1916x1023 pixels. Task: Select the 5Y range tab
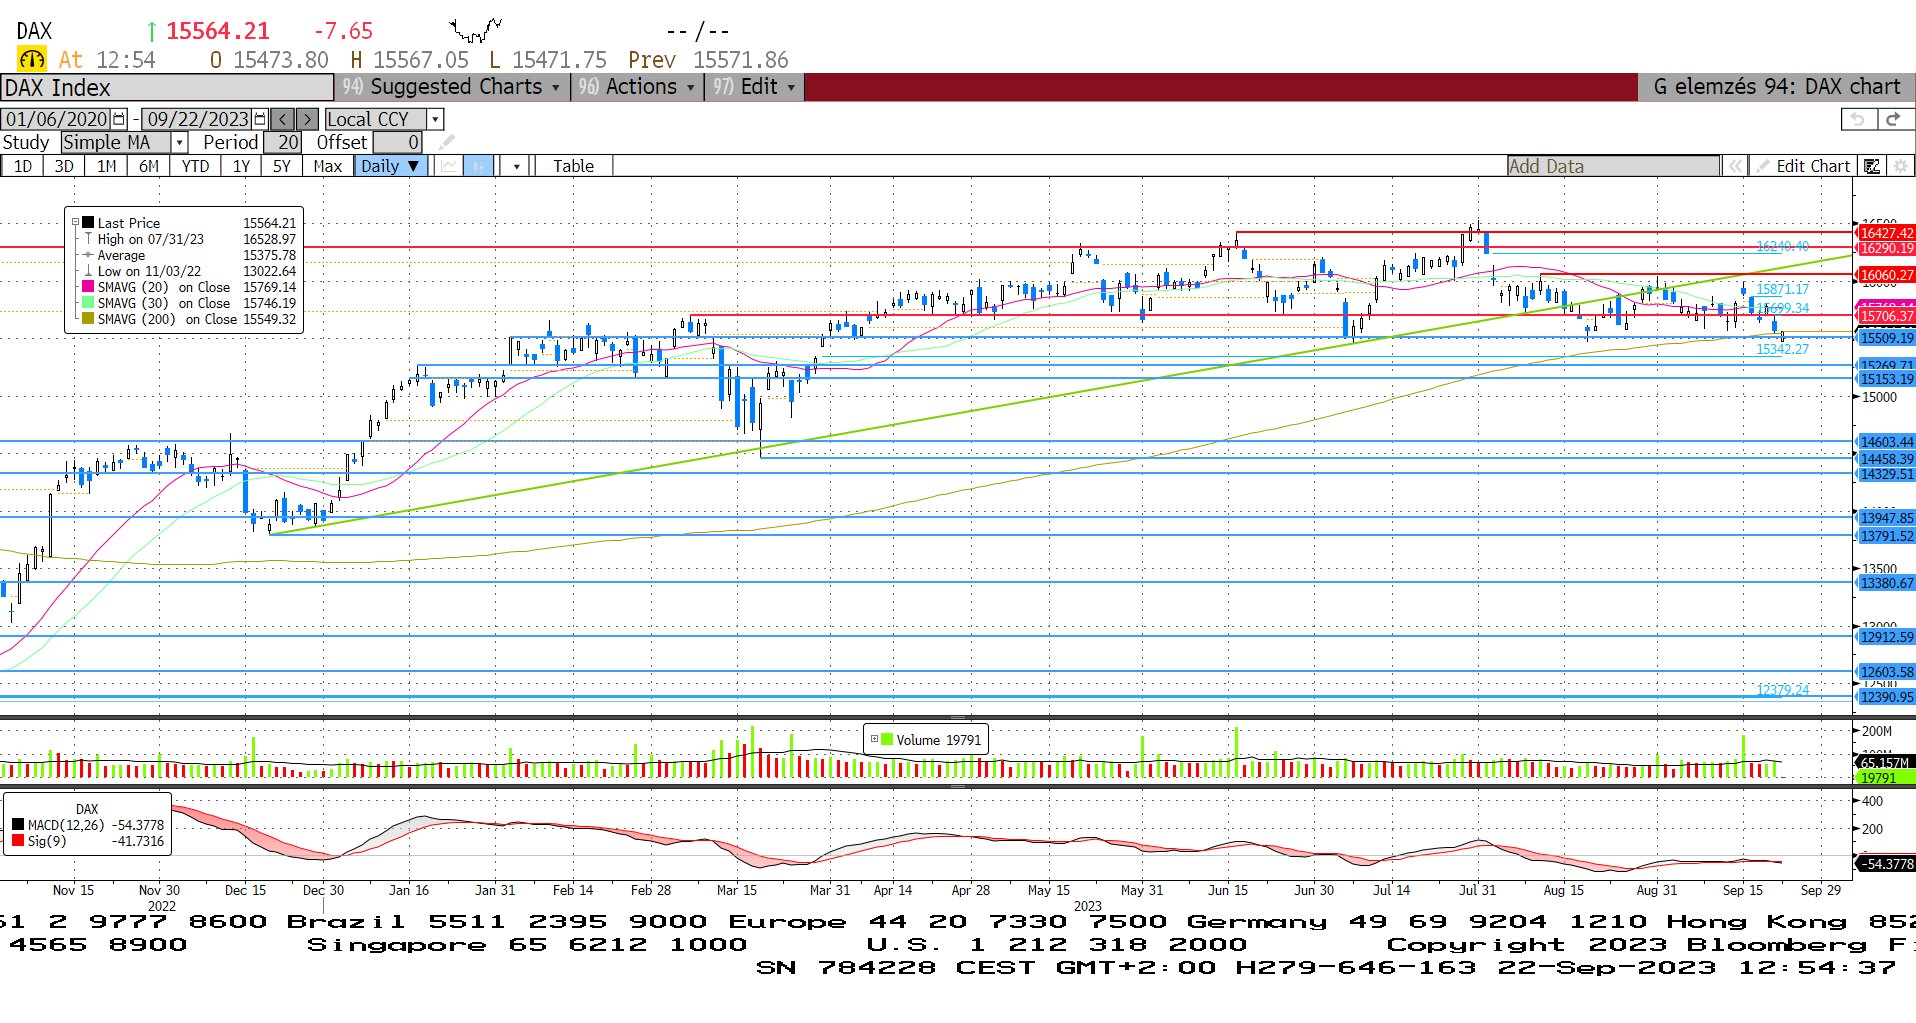pyautogui.click(x=282, y=166)
